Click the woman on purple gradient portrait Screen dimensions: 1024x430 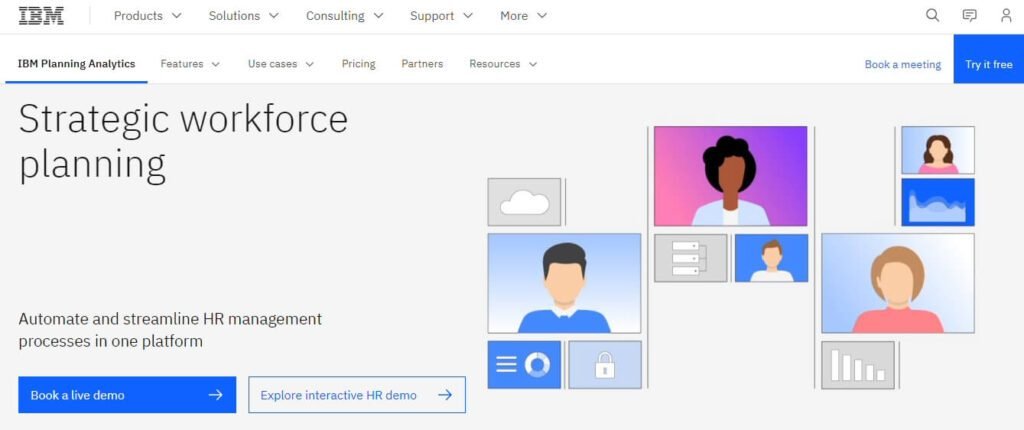coord(731,176)
